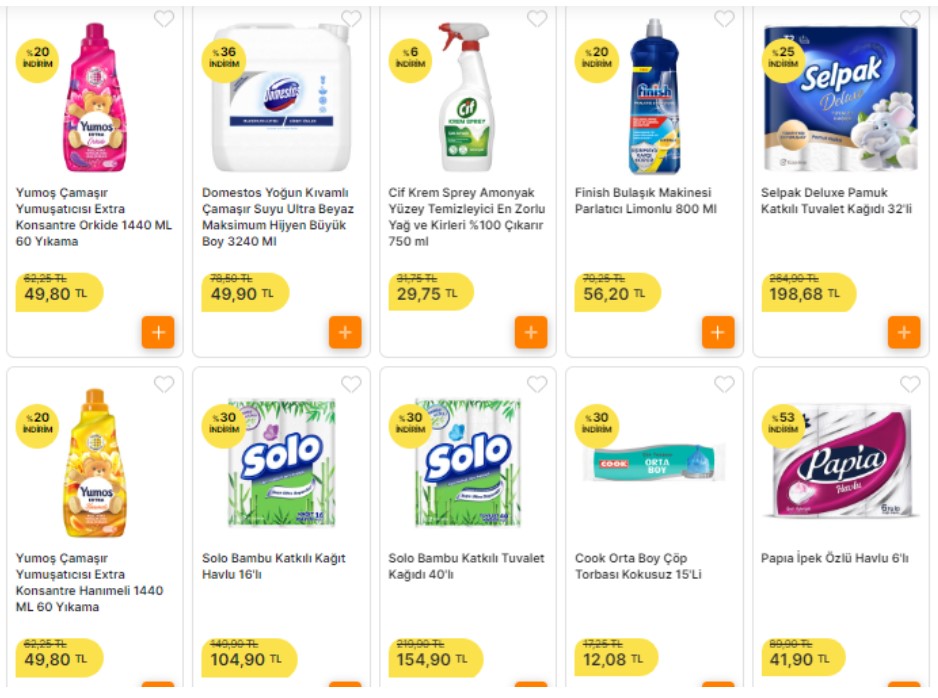
Task: Add Selpak Deluxe toilet paper to cart
Action: coord(906,332)
